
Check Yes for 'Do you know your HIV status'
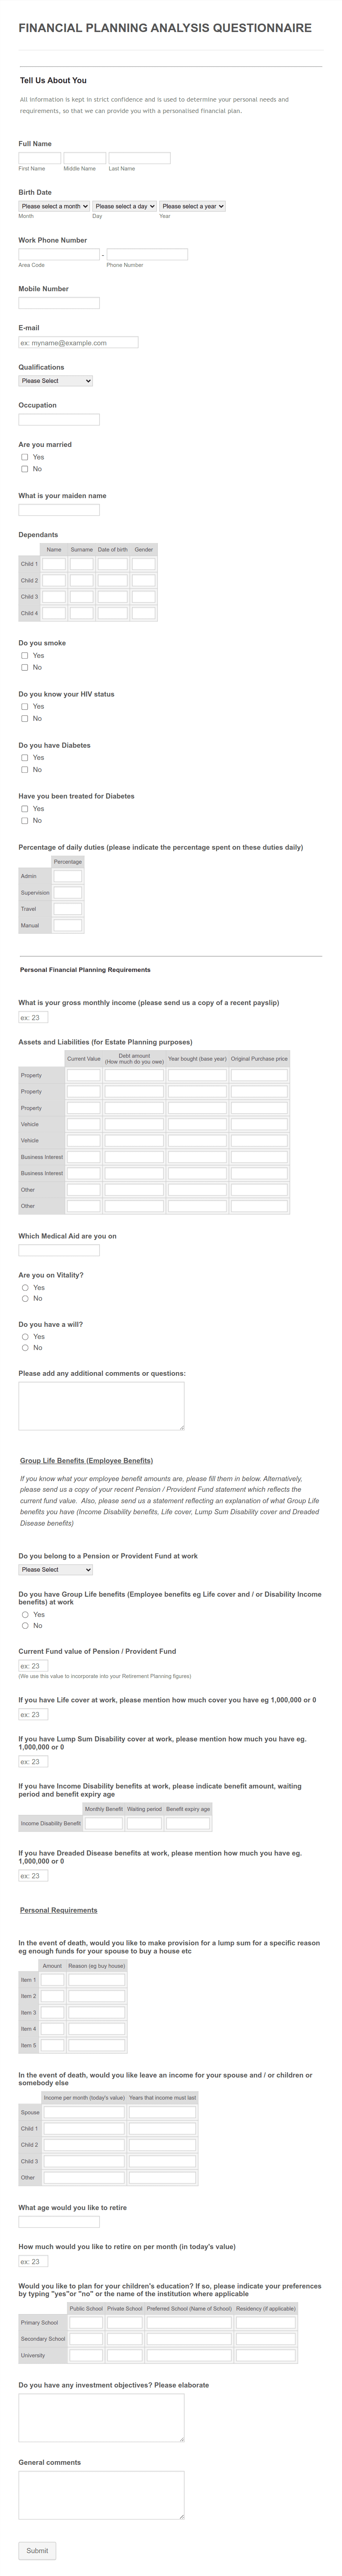(x=25, y=707)
